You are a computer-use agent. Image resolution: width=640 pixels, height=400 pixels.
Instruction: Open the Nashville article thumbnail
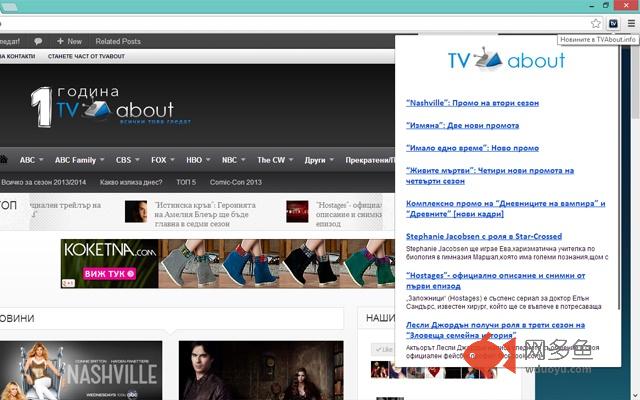point(81,371)
